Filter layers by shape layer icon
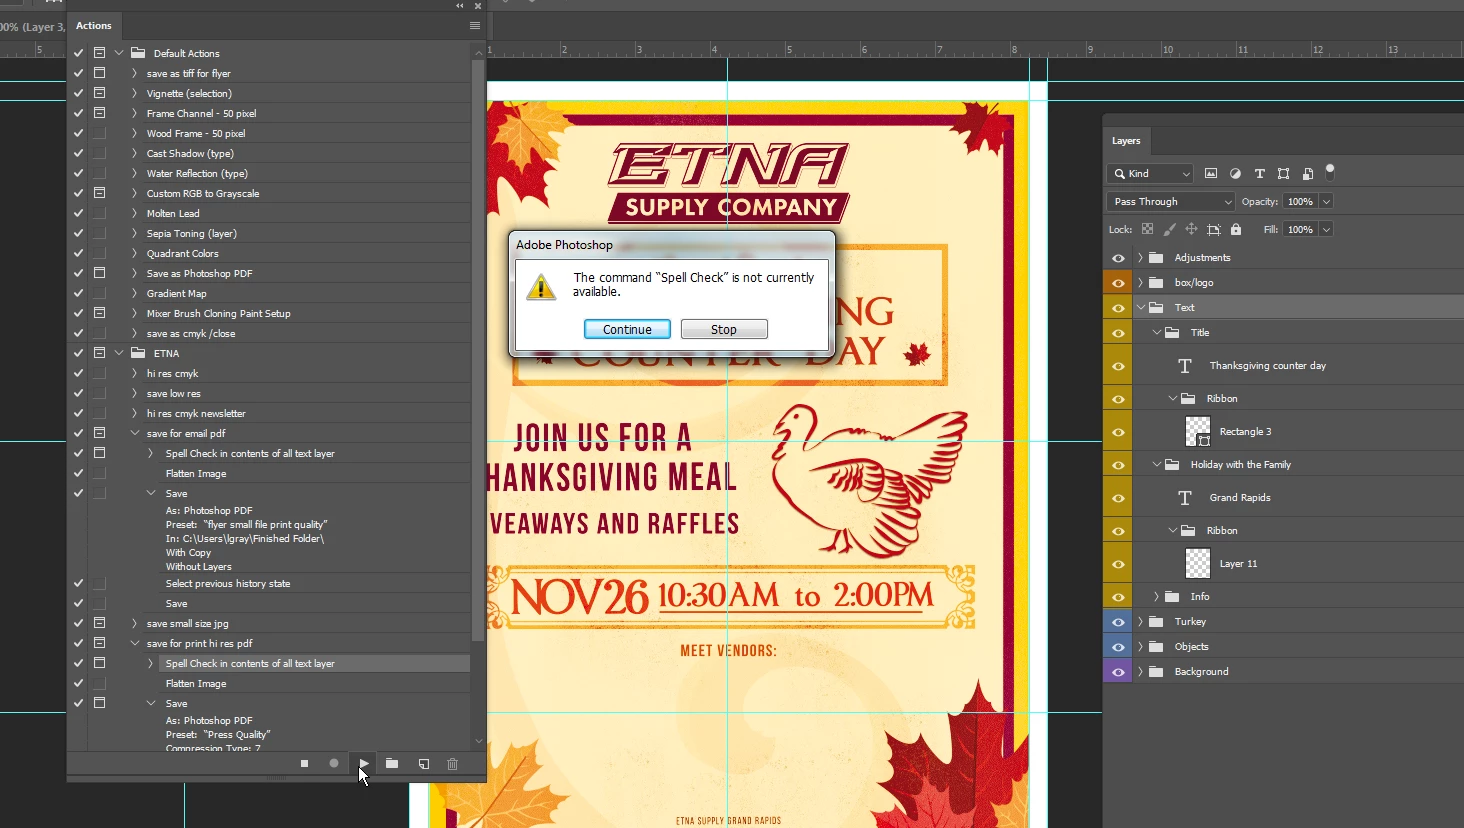 click(x=1284, y=173)
